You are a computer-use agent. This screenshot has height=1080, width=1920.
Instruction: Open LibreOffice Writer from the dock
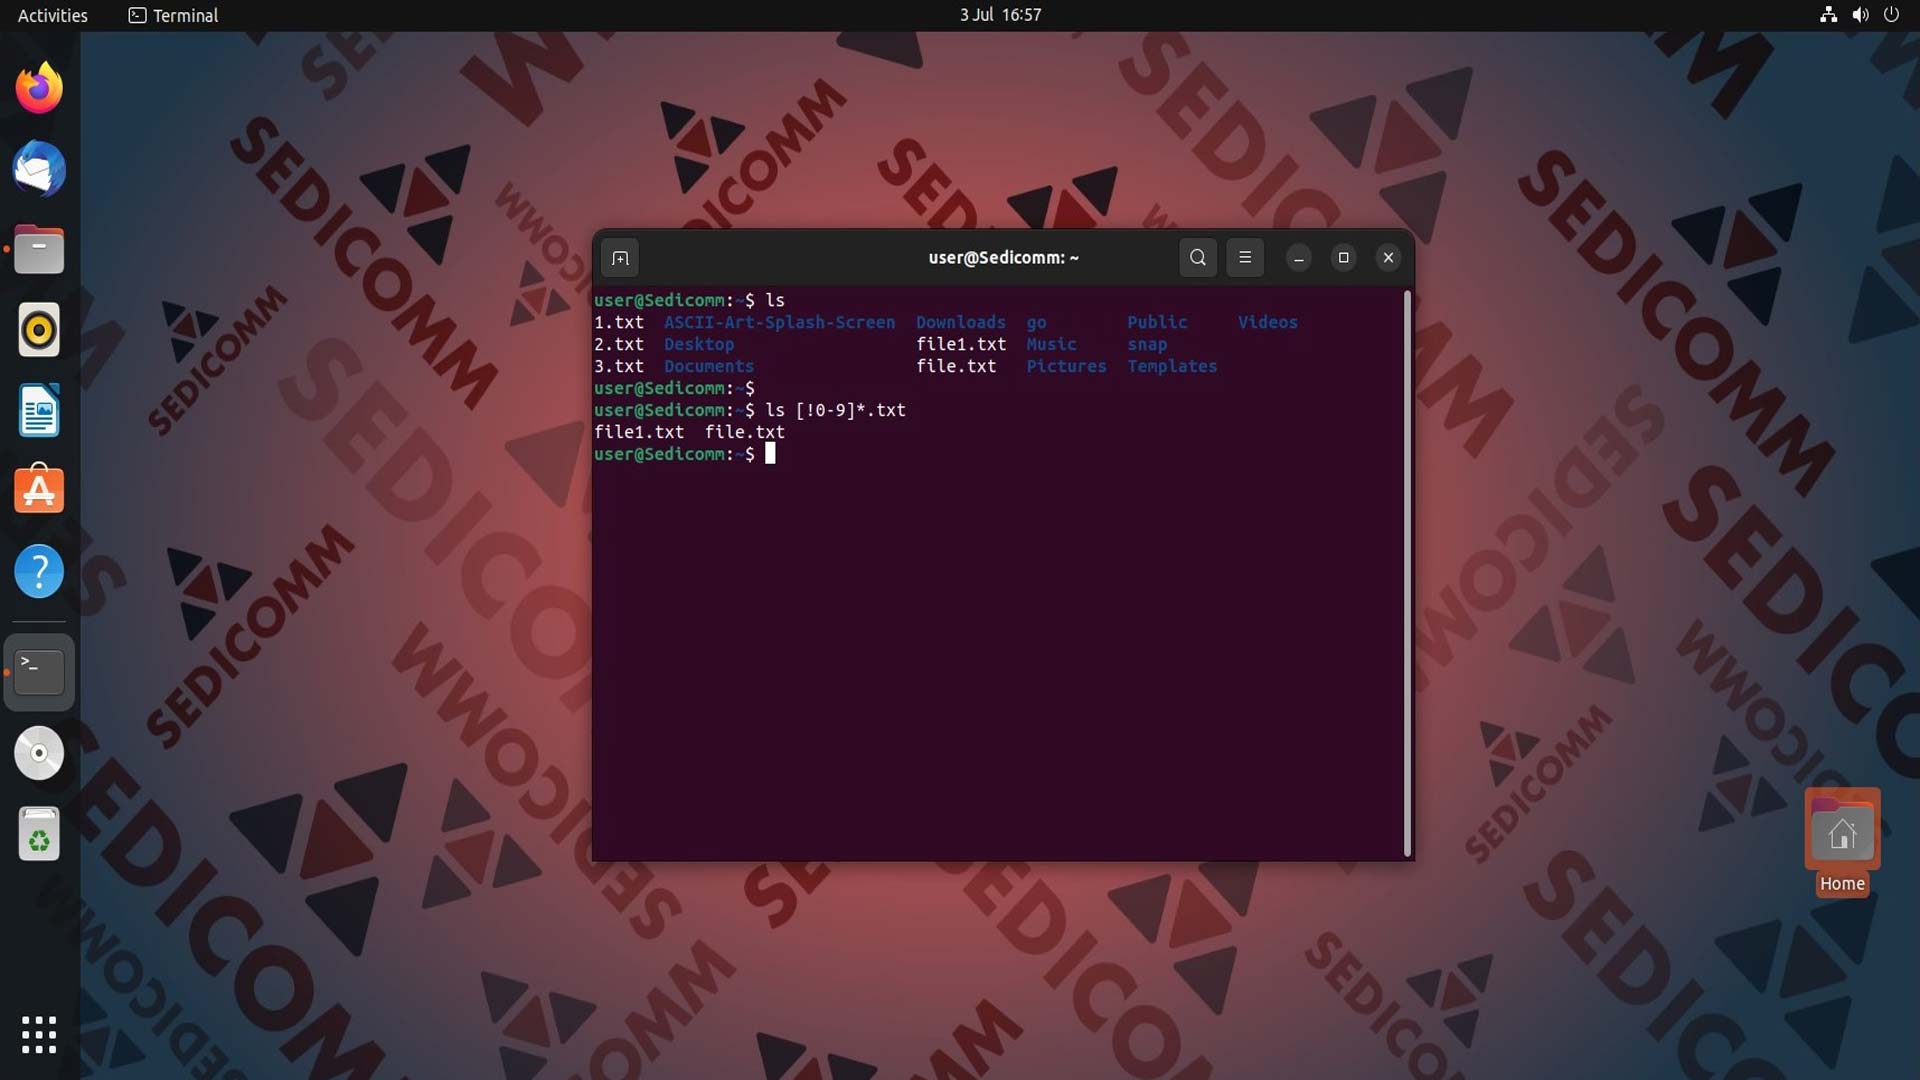click(x=39, y=410)
